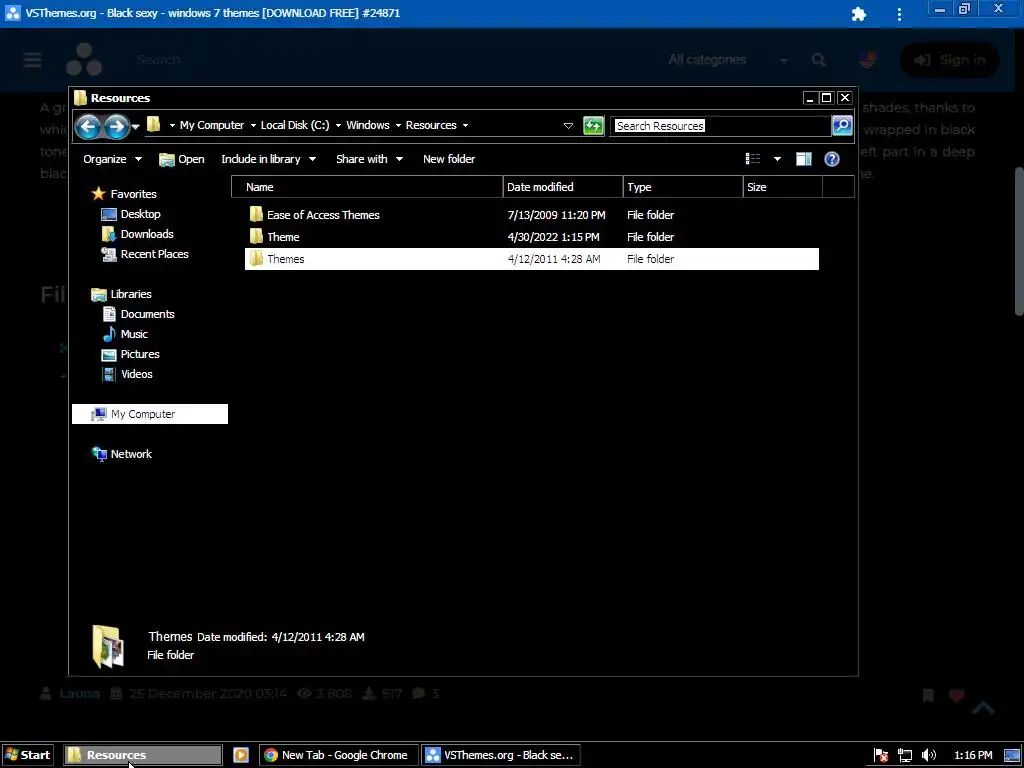Open the Include in library menu
The height and width of the screenshot is (768, 1024).
pyautogui.click(x=268, y=159)
